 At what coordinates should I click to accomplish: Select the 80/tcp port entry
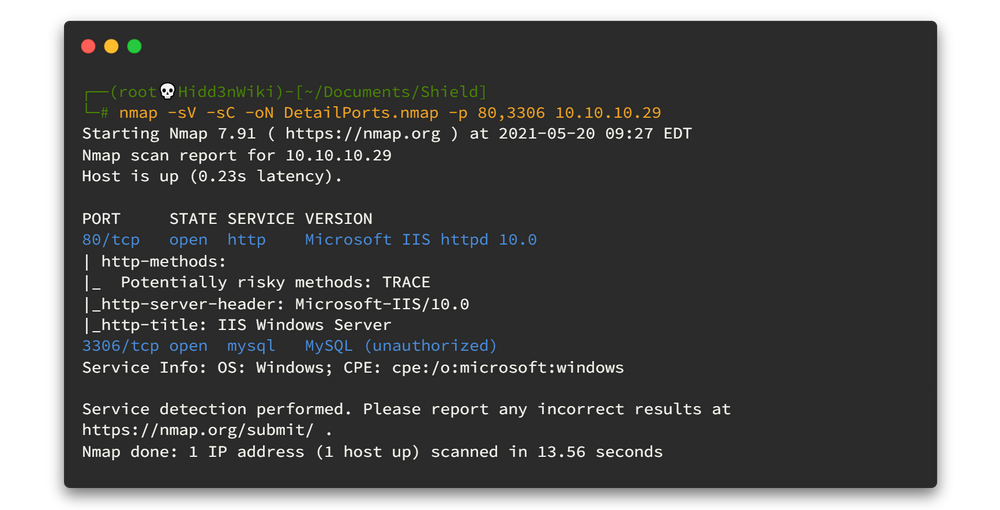click(x=111, y=240)
